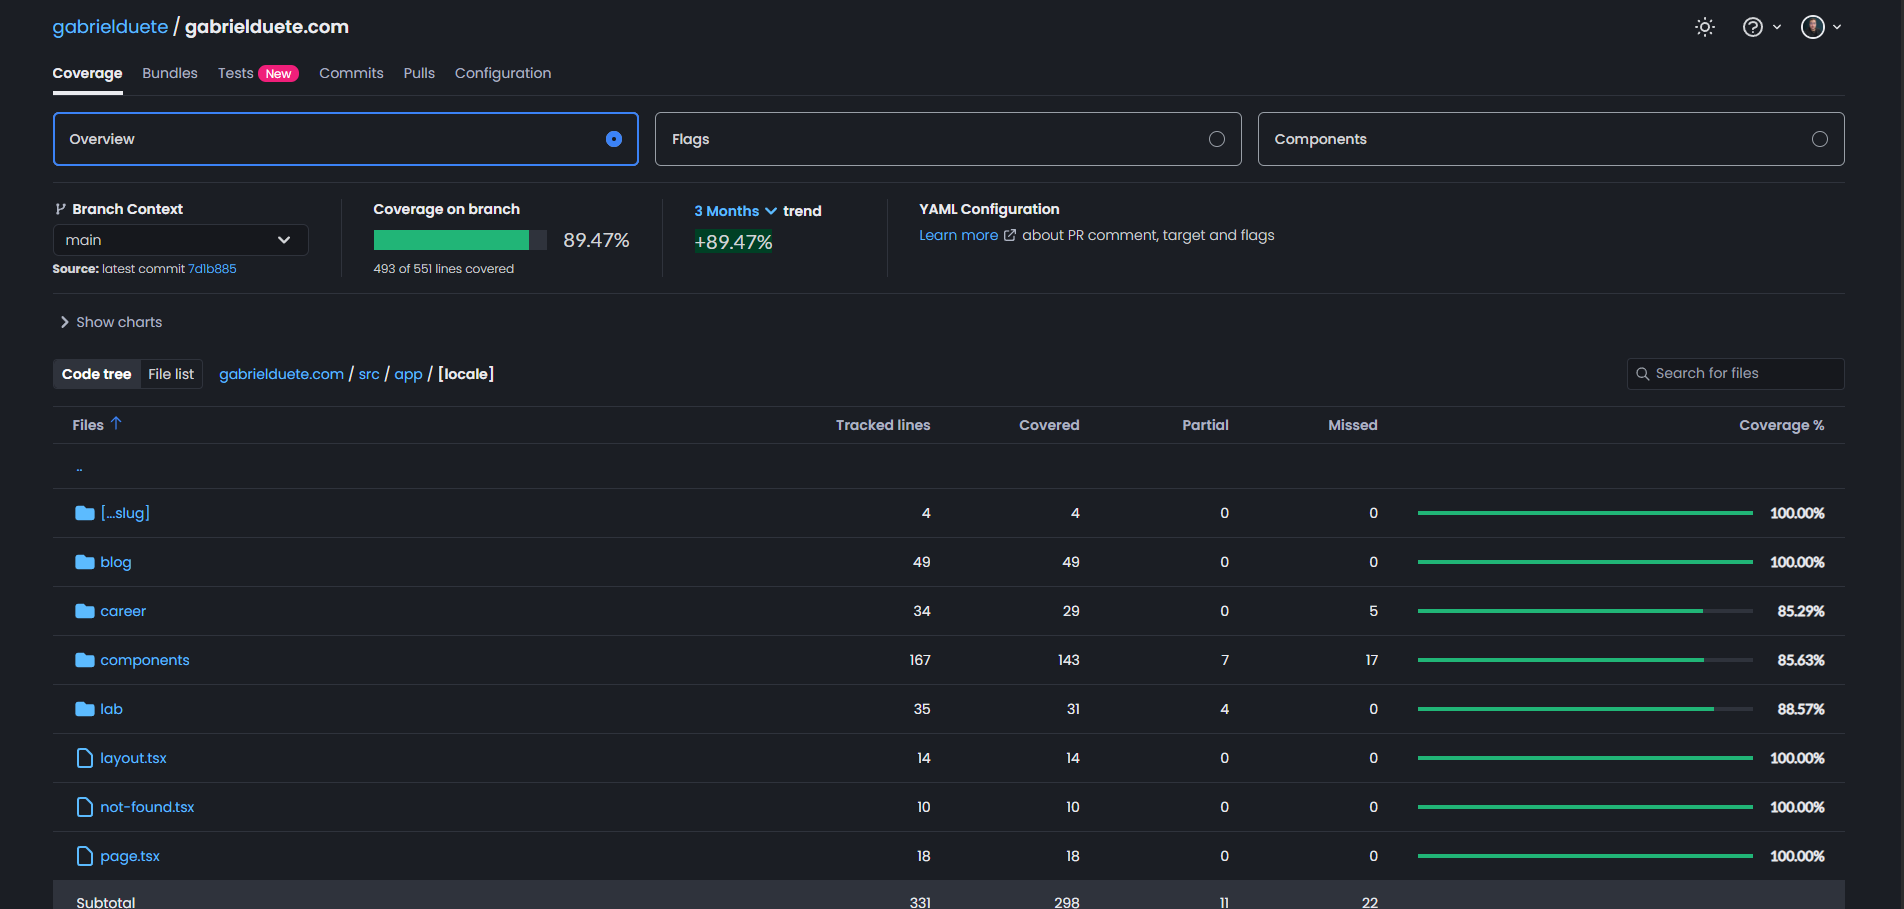
Task: Click the coverage bar for the career folder
Action: (x=1584, y=611)
